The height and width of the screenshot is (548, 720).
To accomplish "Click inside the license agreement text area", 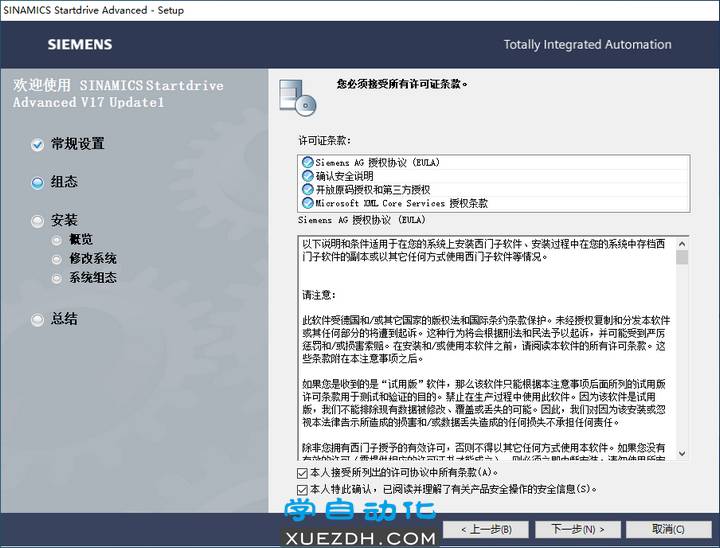I will pyautogui.click(x=488, y=348).
